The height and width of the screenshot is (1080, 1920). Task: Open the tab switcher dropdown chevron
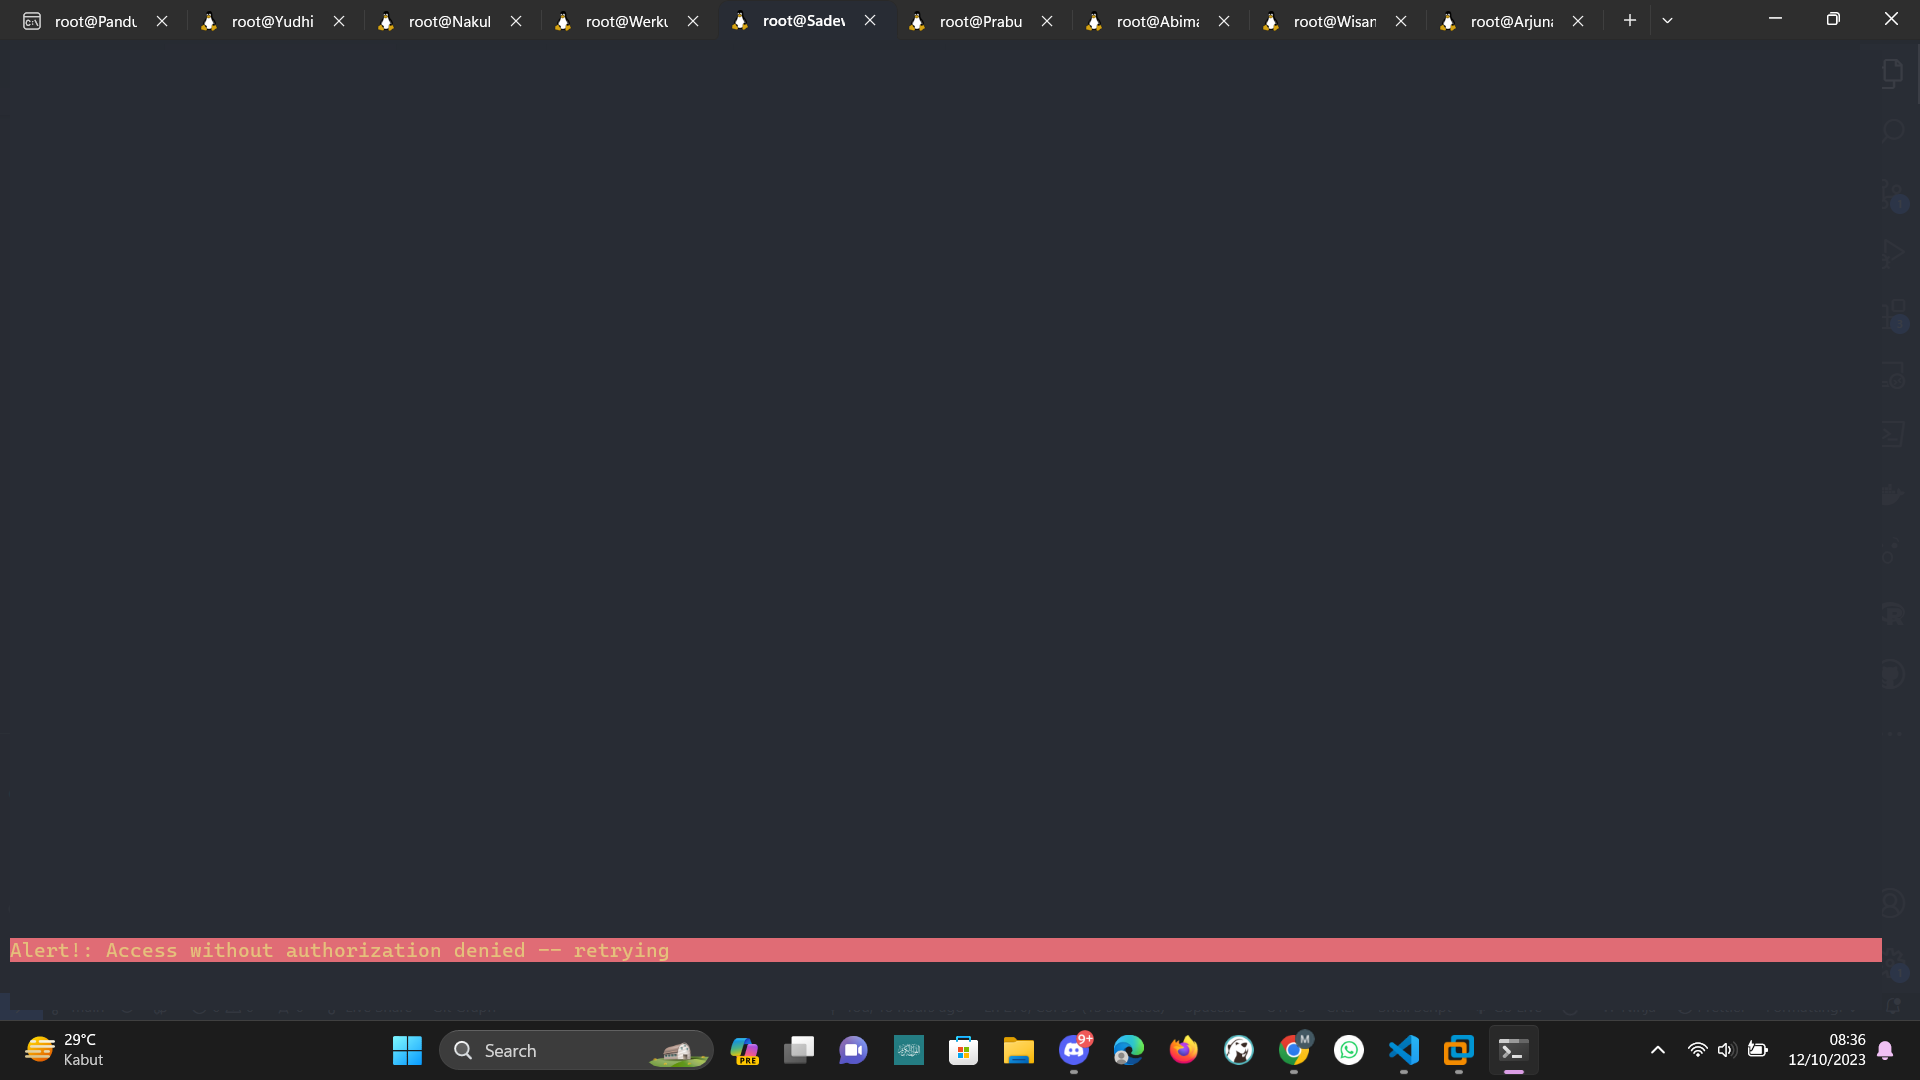(x=1667, y=20)
